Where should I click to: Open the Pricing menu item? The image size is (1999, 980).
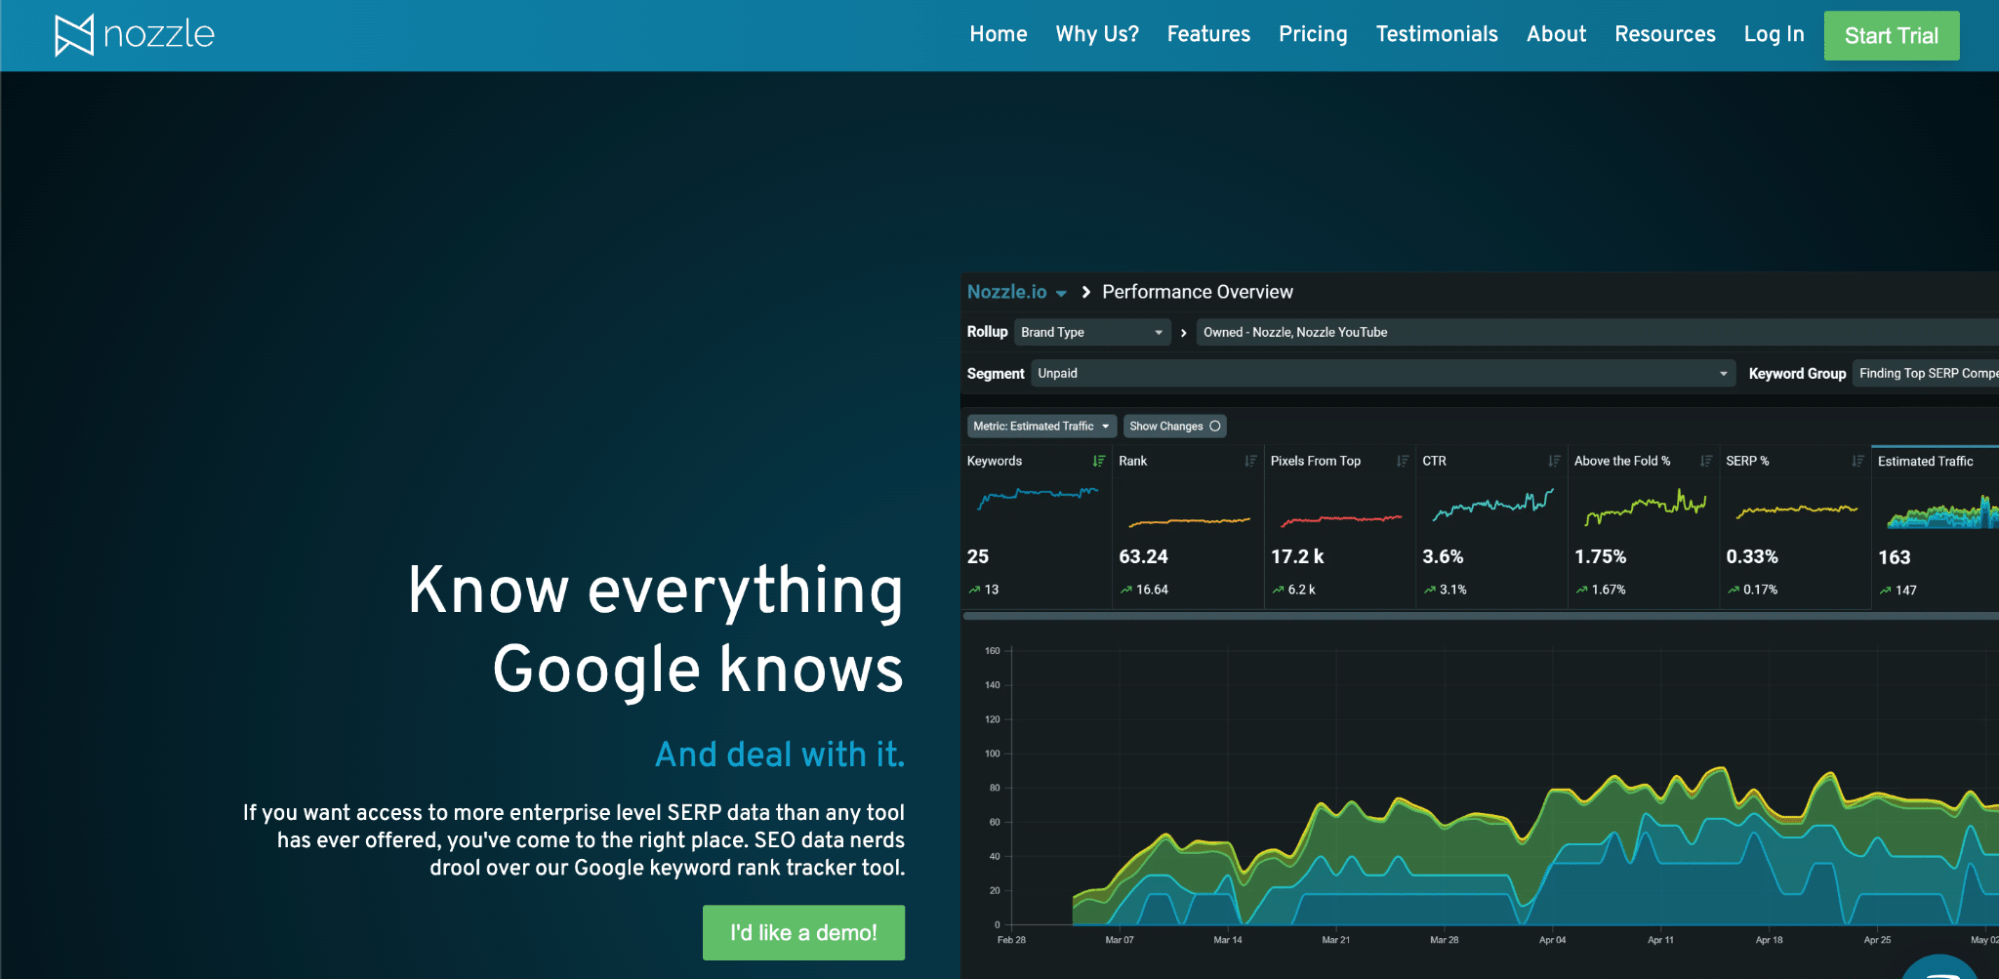(x=1312, y=34)
